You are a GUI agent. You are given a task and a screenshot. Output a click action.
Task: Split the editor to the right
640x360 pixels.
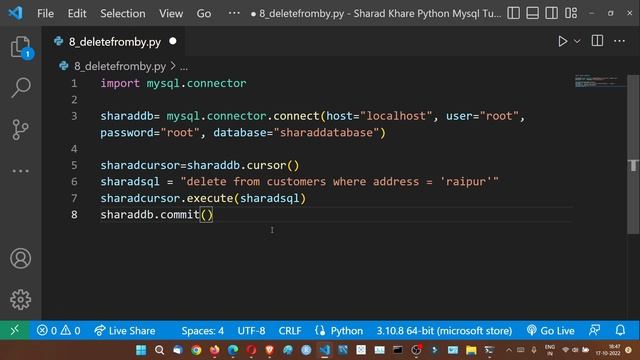[597, 41]
